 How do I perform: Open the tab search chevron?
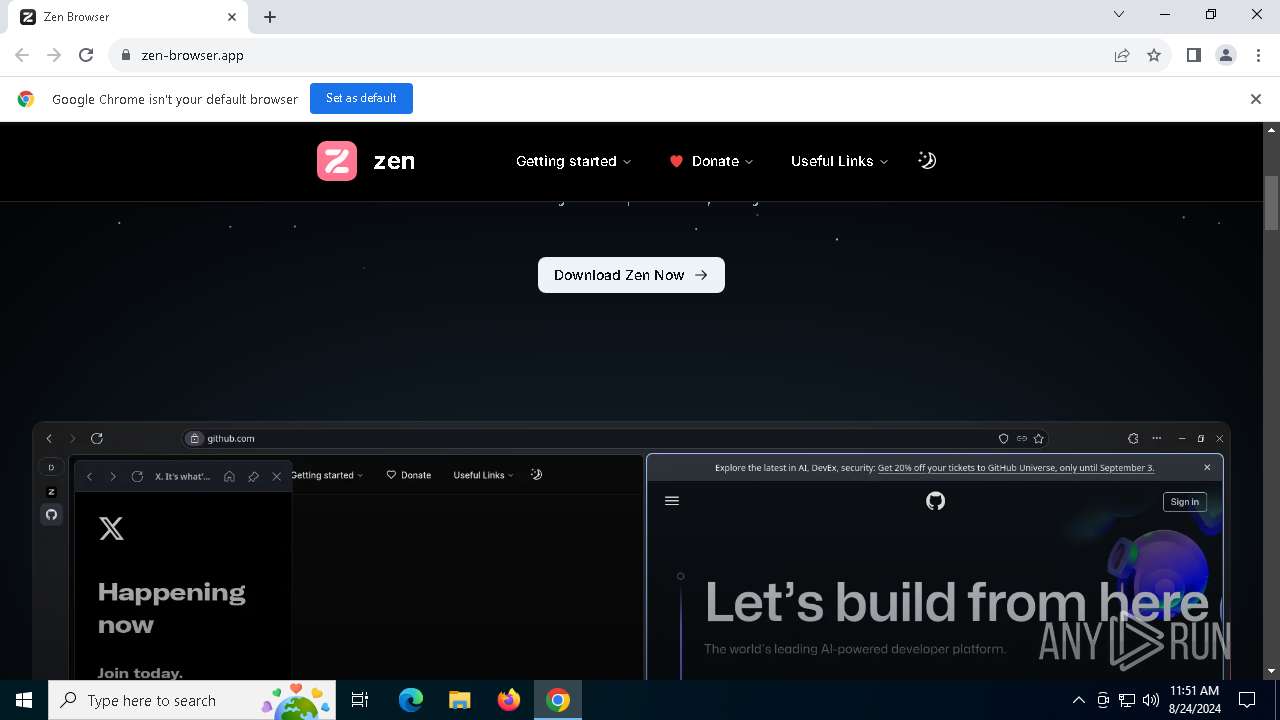click(1119, 14)
